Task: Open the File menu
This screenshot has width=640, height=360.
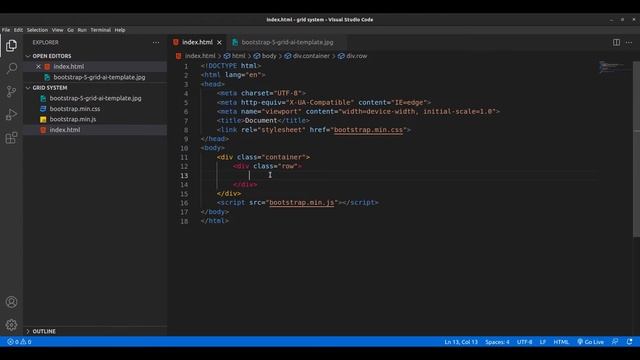Action: click(6, 30)
